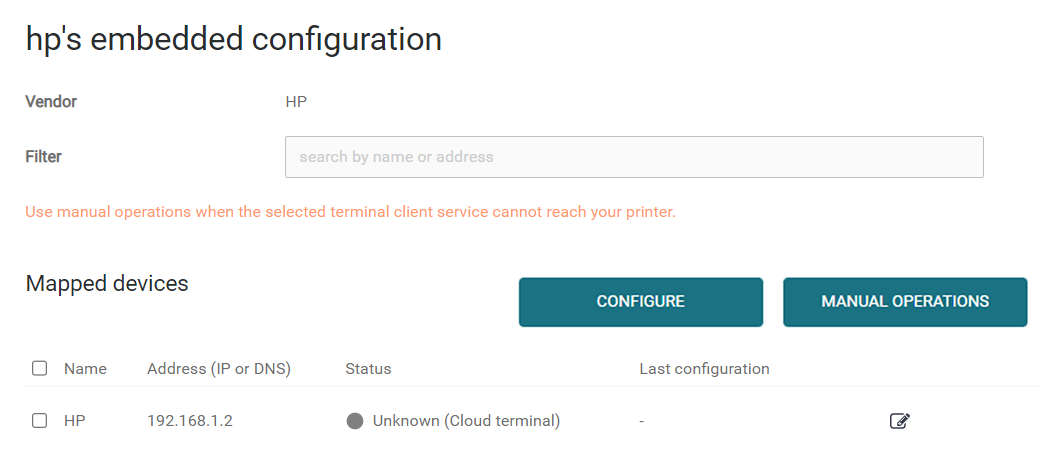Click the HP vendor value
This screenshot has width=1063, height=454.
point(296,101)
